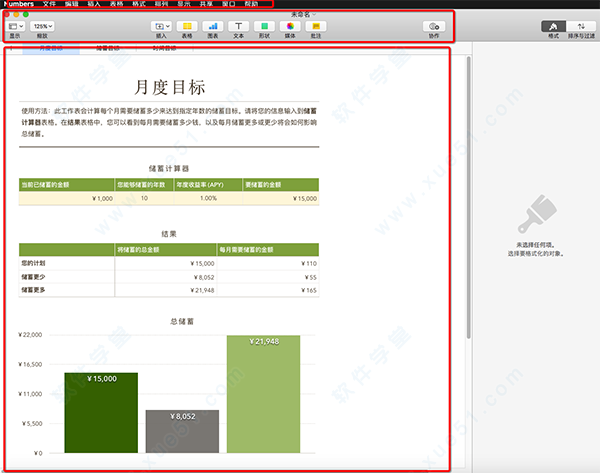The image size is (600, 473).
Task: Switch to the third sheet tab
Action: pyautogui.click(x=165, y=49)
